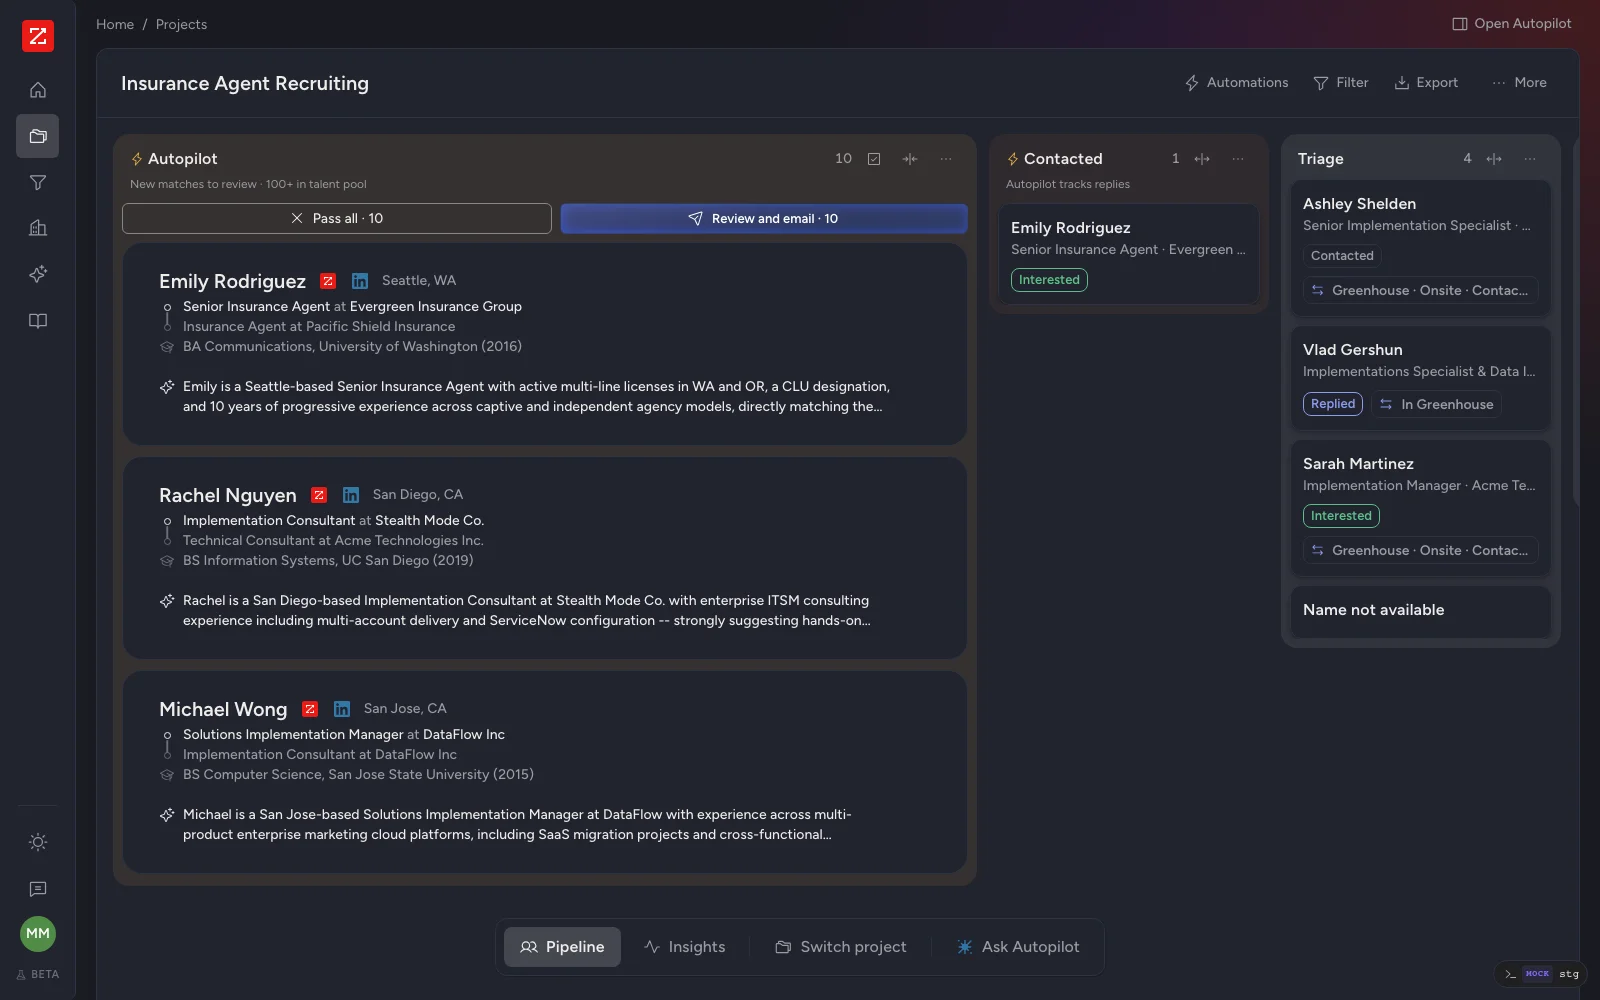
Task: Open Autopilot column more options
Action: tap(946, 159)
